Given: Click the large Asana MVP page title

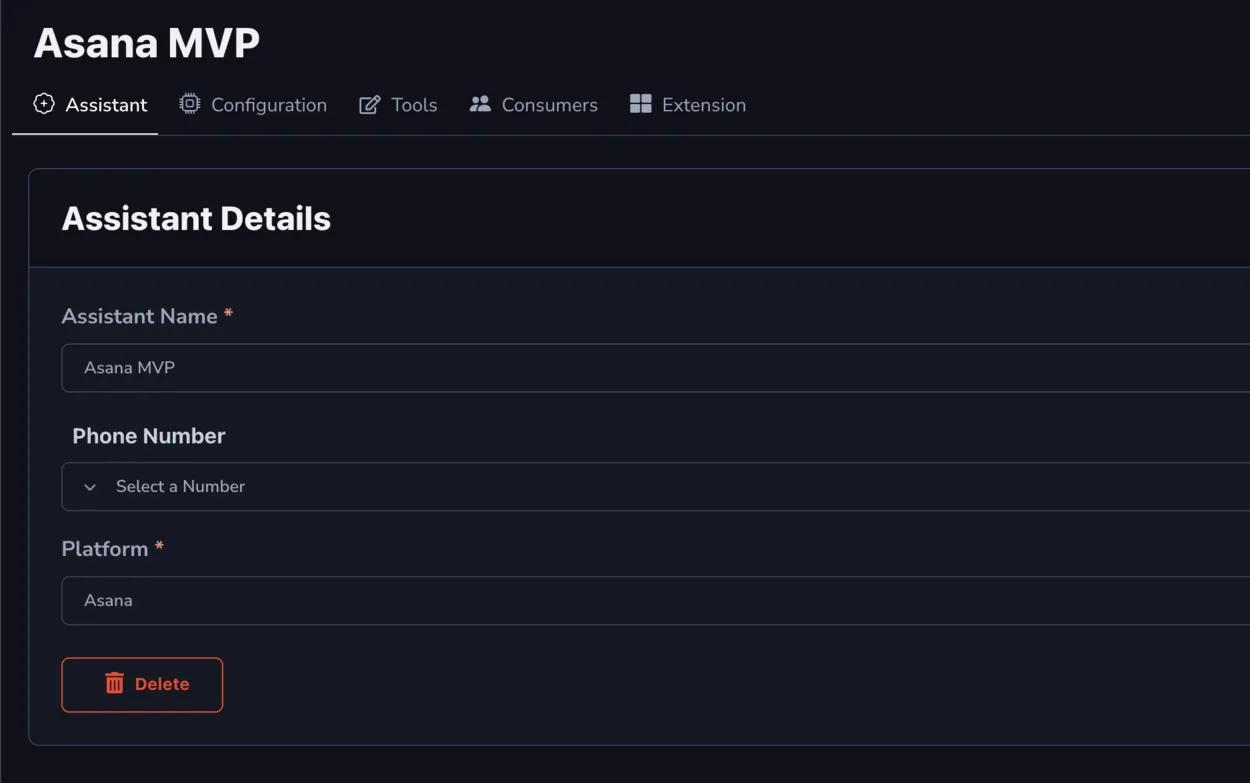Looking at the screenshot, I should point(147,43).
